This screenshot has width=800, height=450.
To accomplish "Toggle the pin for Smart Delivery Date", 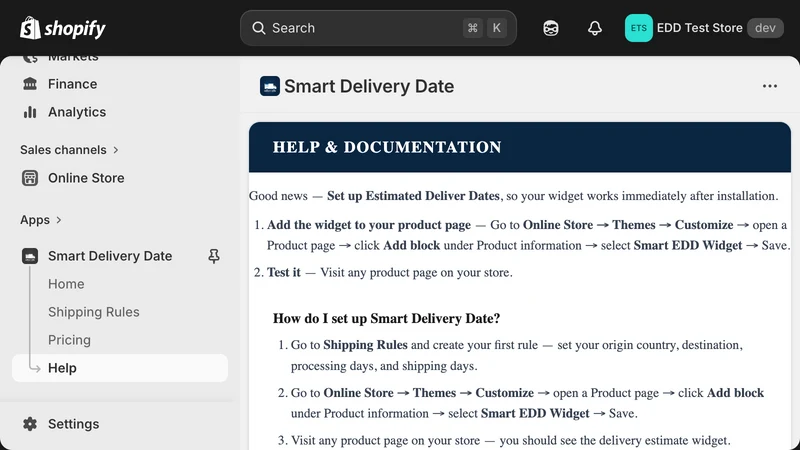I will pyautogui.click(x=214, y=256).
